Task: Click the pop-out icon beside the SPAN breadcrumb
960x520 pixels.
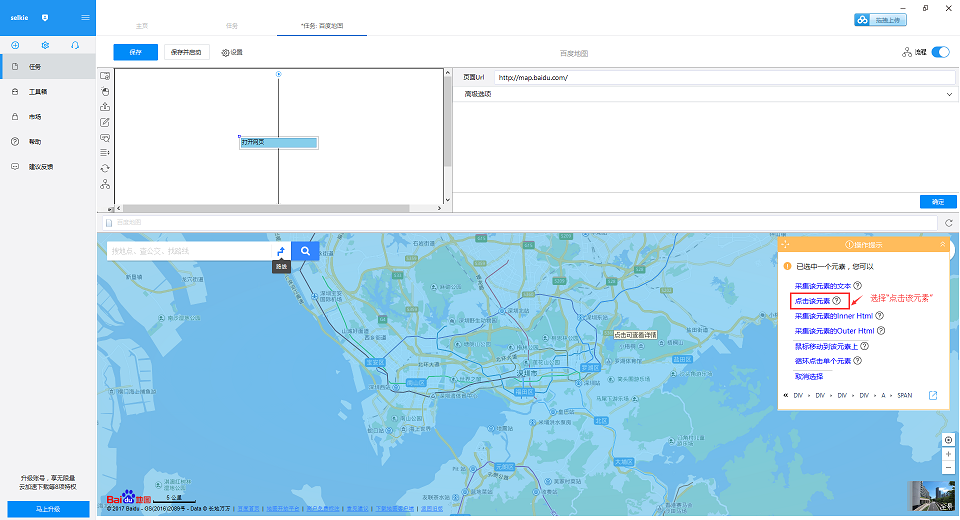Action: (x=933, y=396)
